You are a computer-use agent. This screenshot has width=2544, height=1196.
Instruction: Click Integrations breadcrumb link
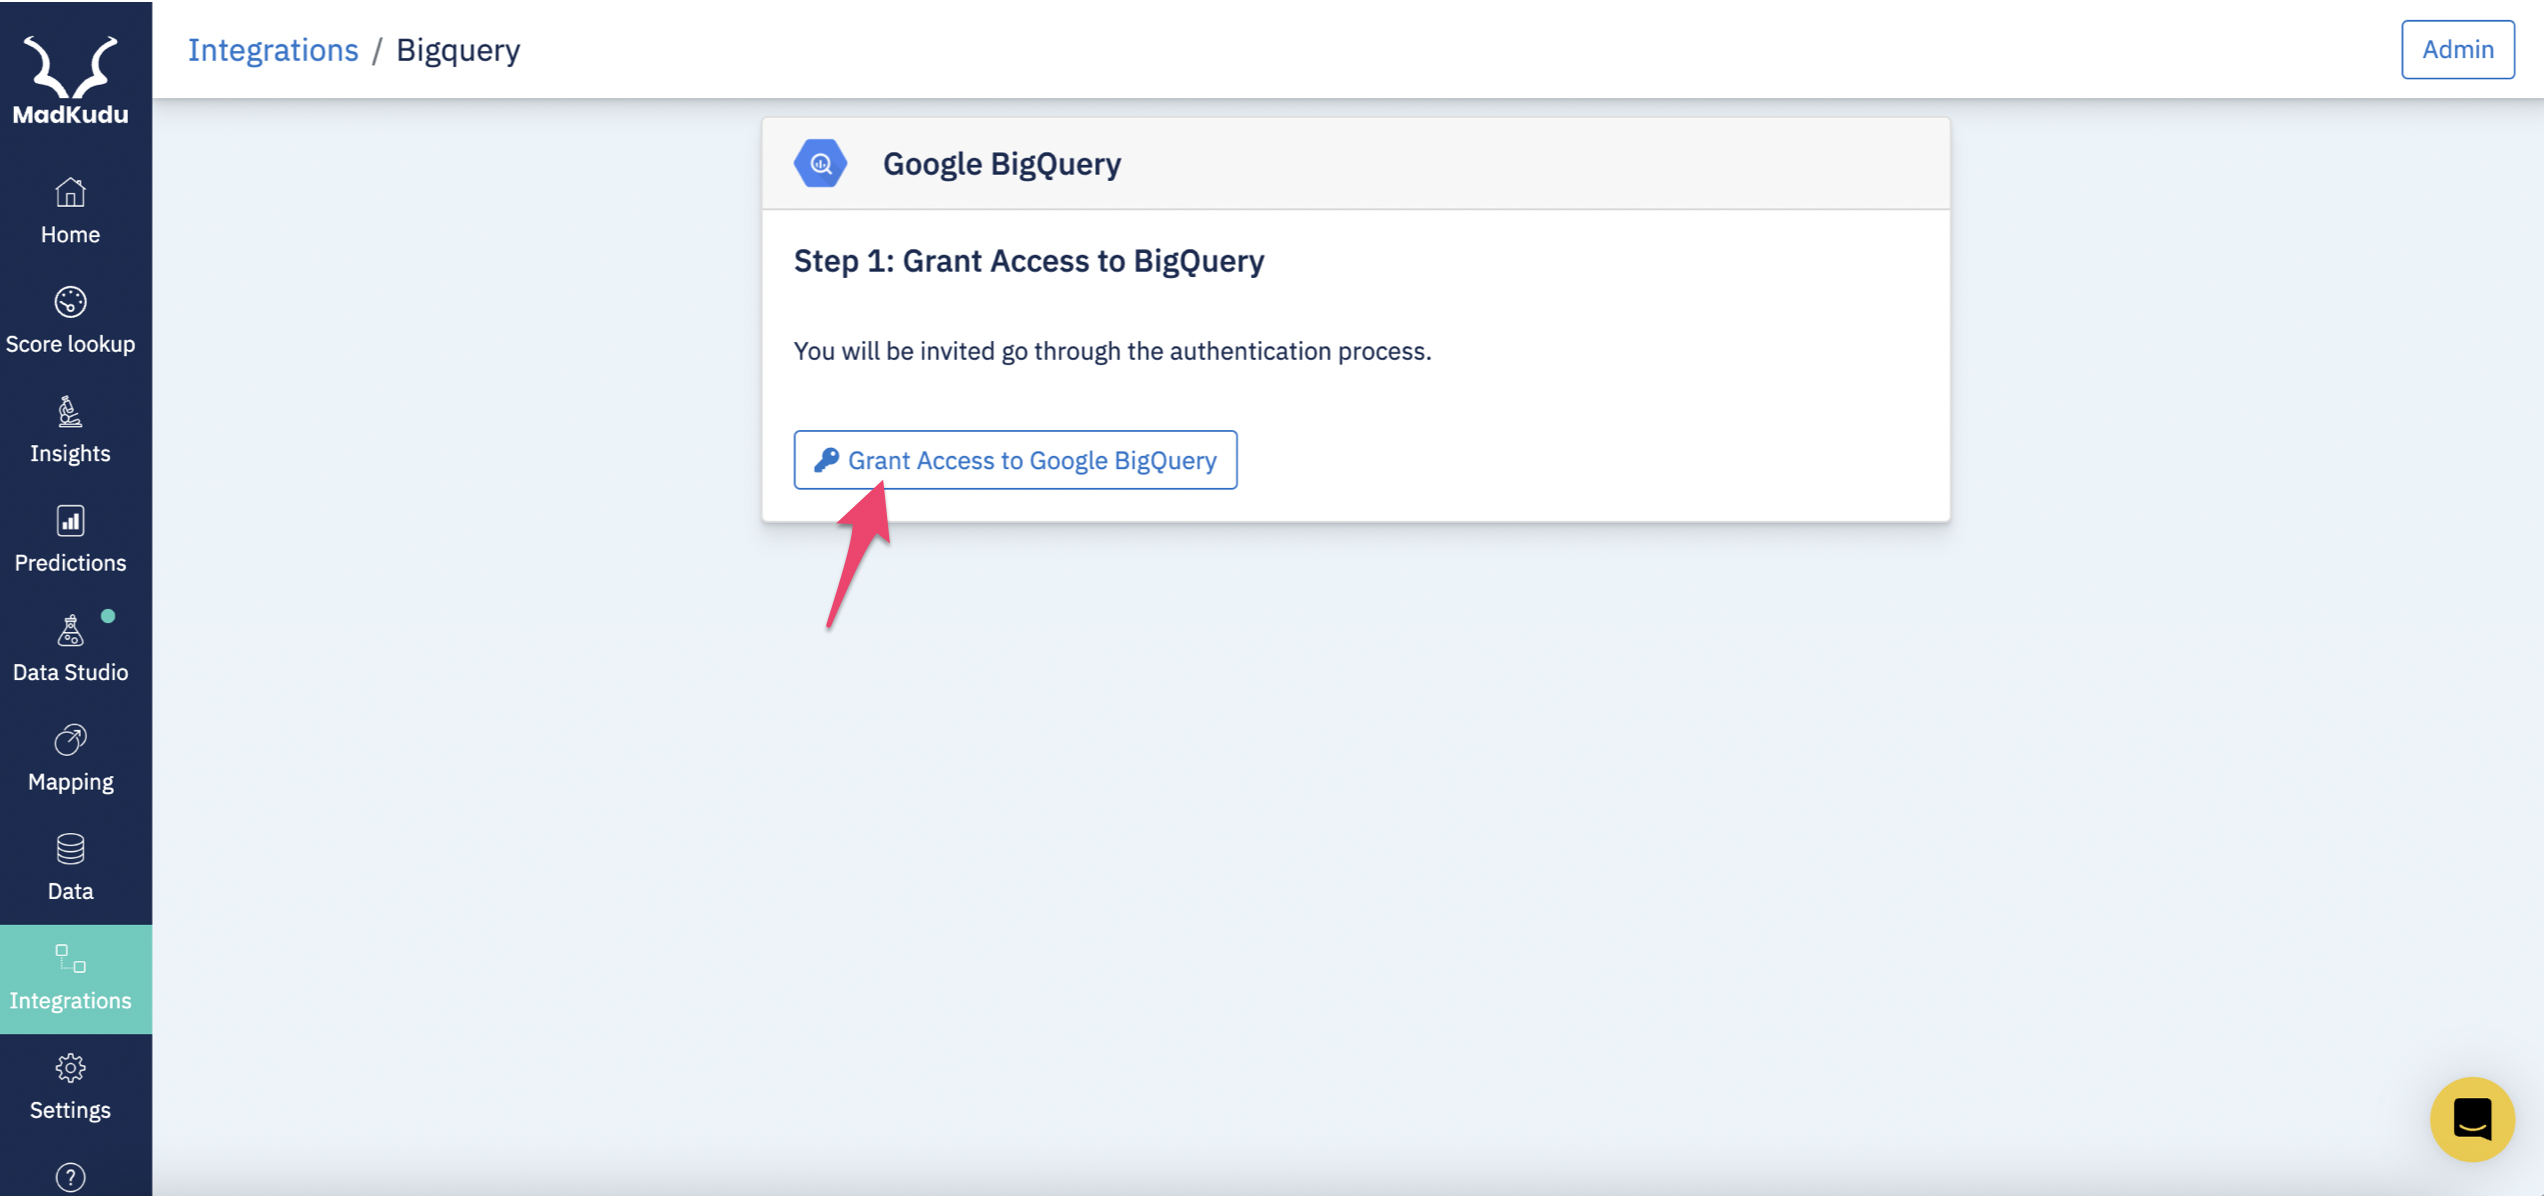pos(273,49)
